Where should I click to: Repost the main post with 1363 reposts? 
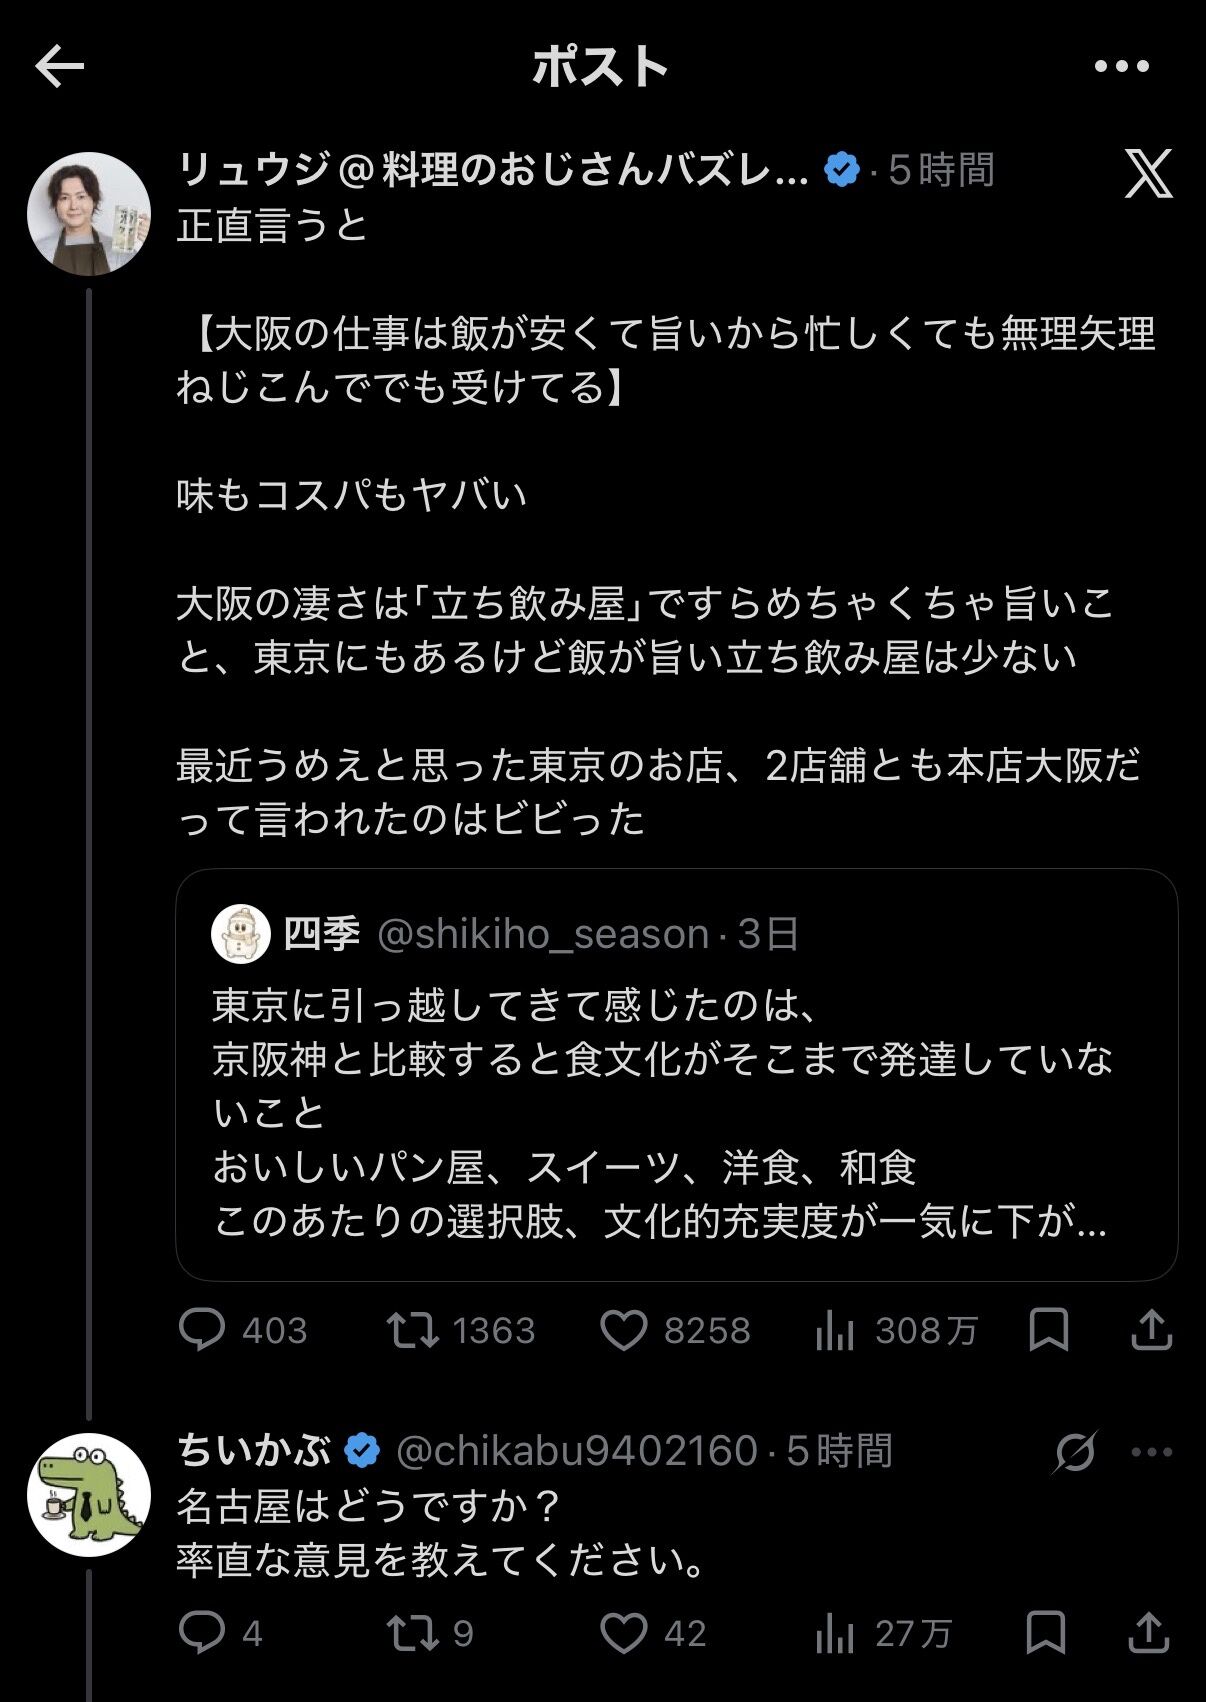tap(461, 1330)
